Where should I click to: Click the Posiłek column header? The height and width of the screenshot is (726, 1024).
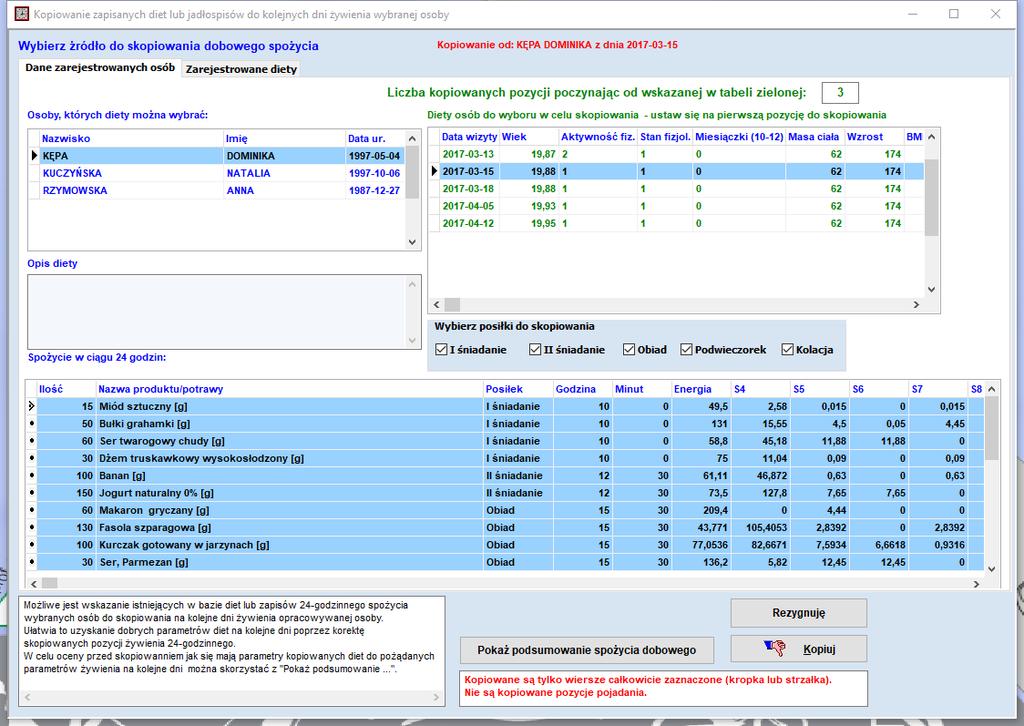click(x=518, y=388)
